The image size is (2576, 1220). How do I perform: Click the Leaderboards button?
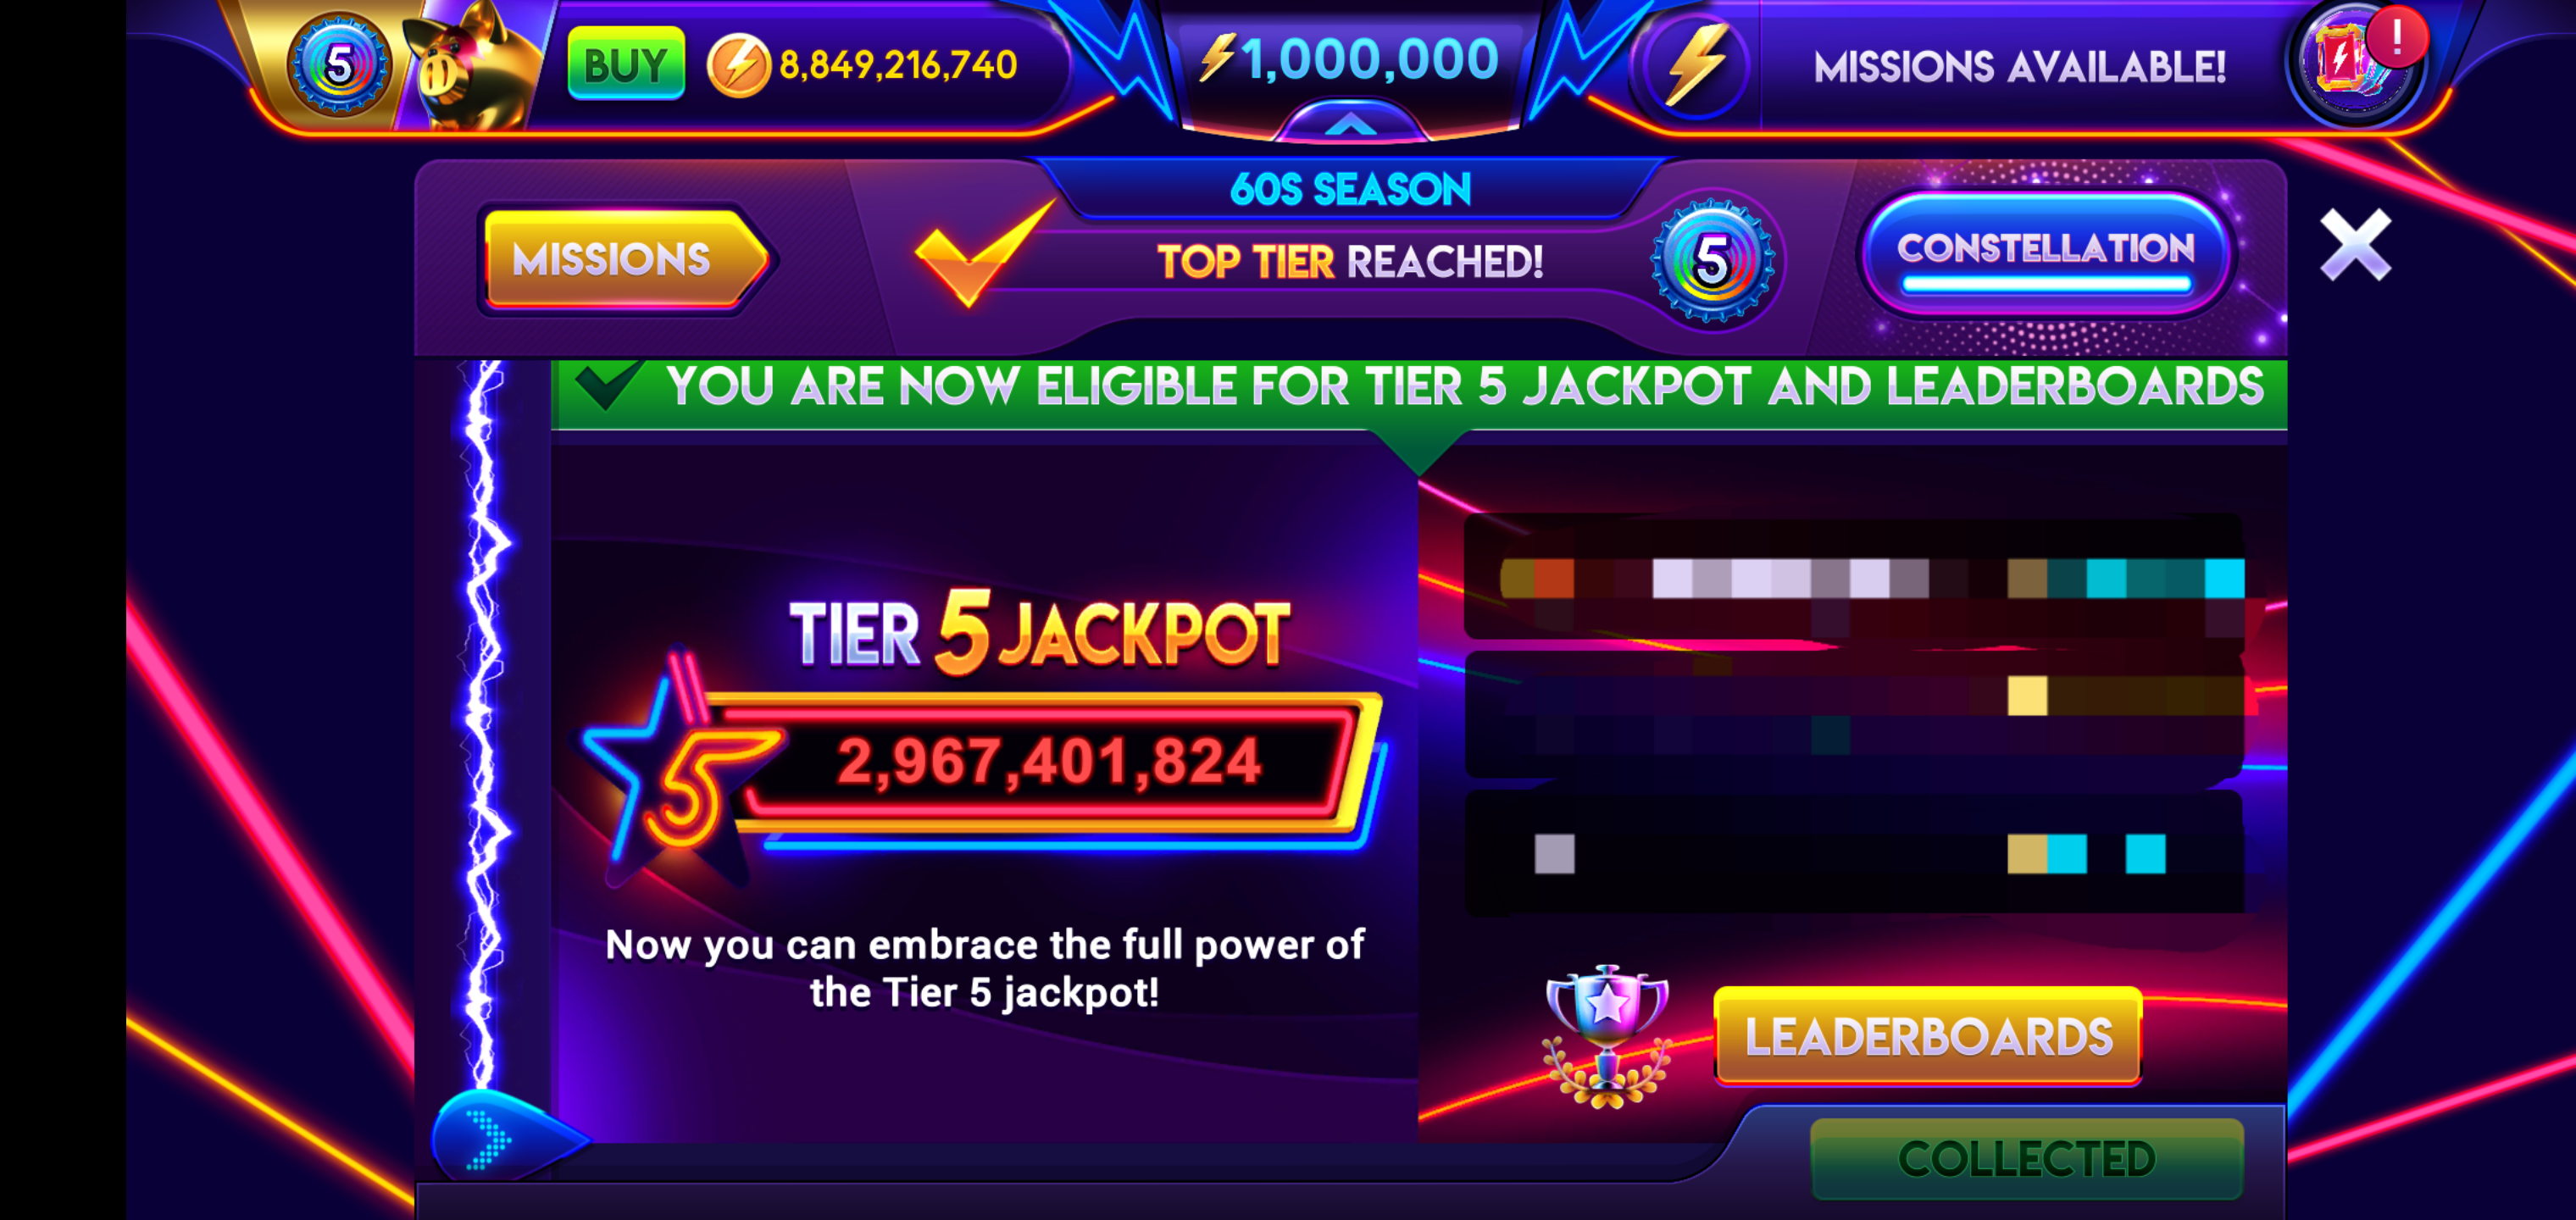coord(1928,1036)
